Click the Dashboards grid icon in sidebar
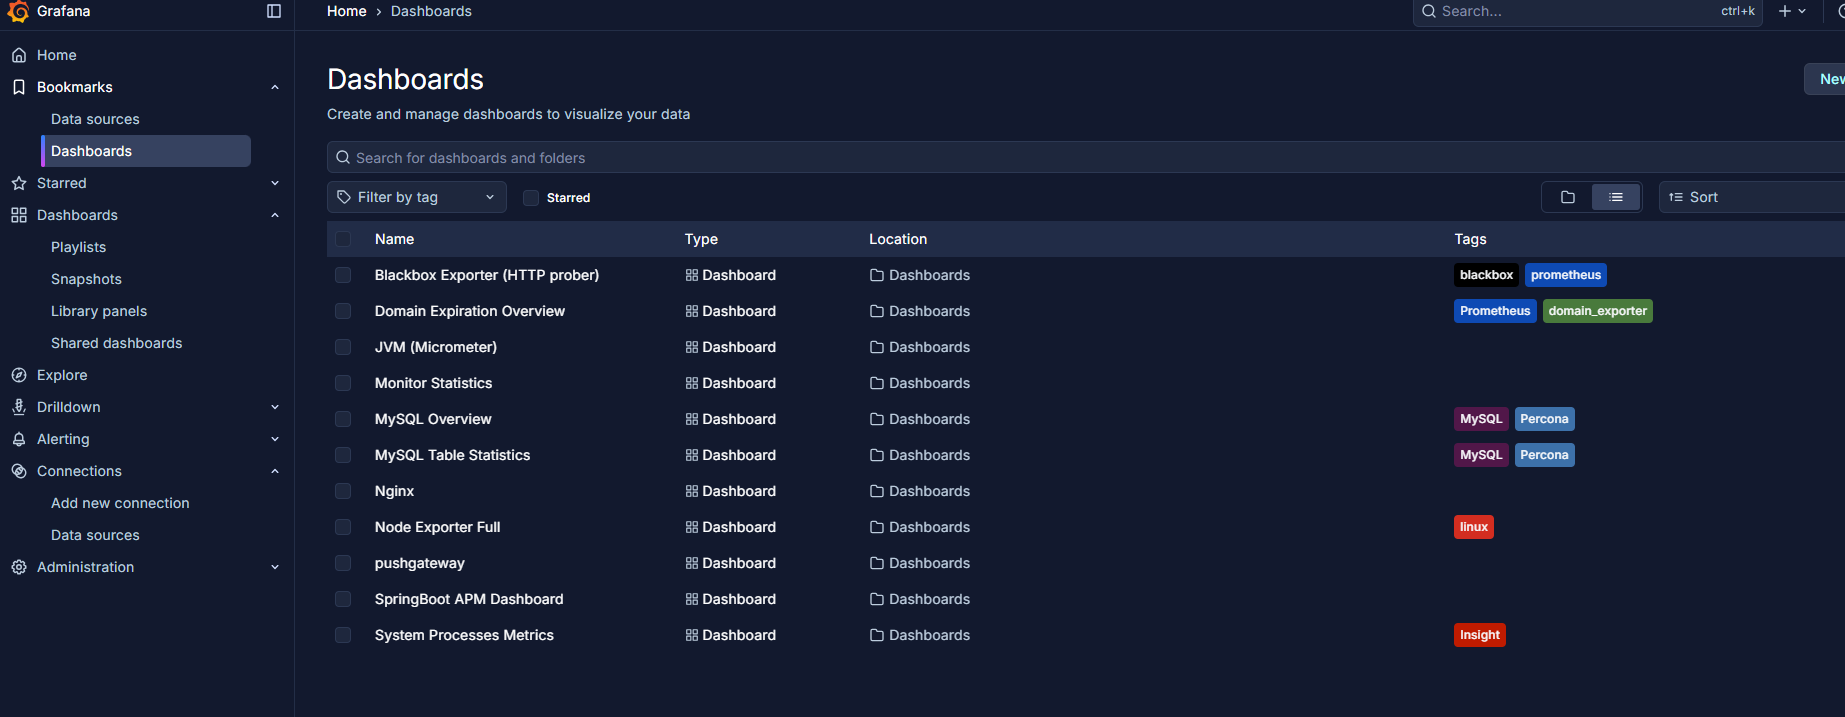The image size is (1845, 717). (19, 215)
